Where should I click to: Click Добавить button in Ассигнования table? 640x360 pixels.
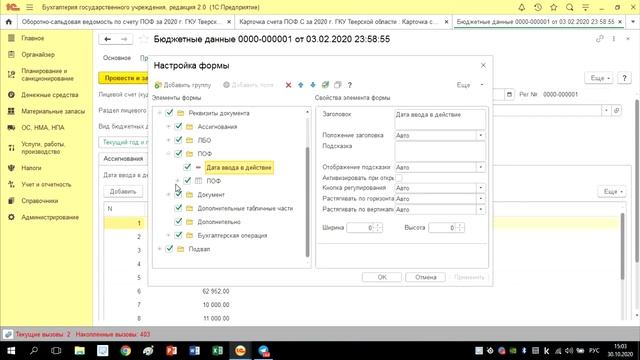pyautogui.click(x=123, y=191)
